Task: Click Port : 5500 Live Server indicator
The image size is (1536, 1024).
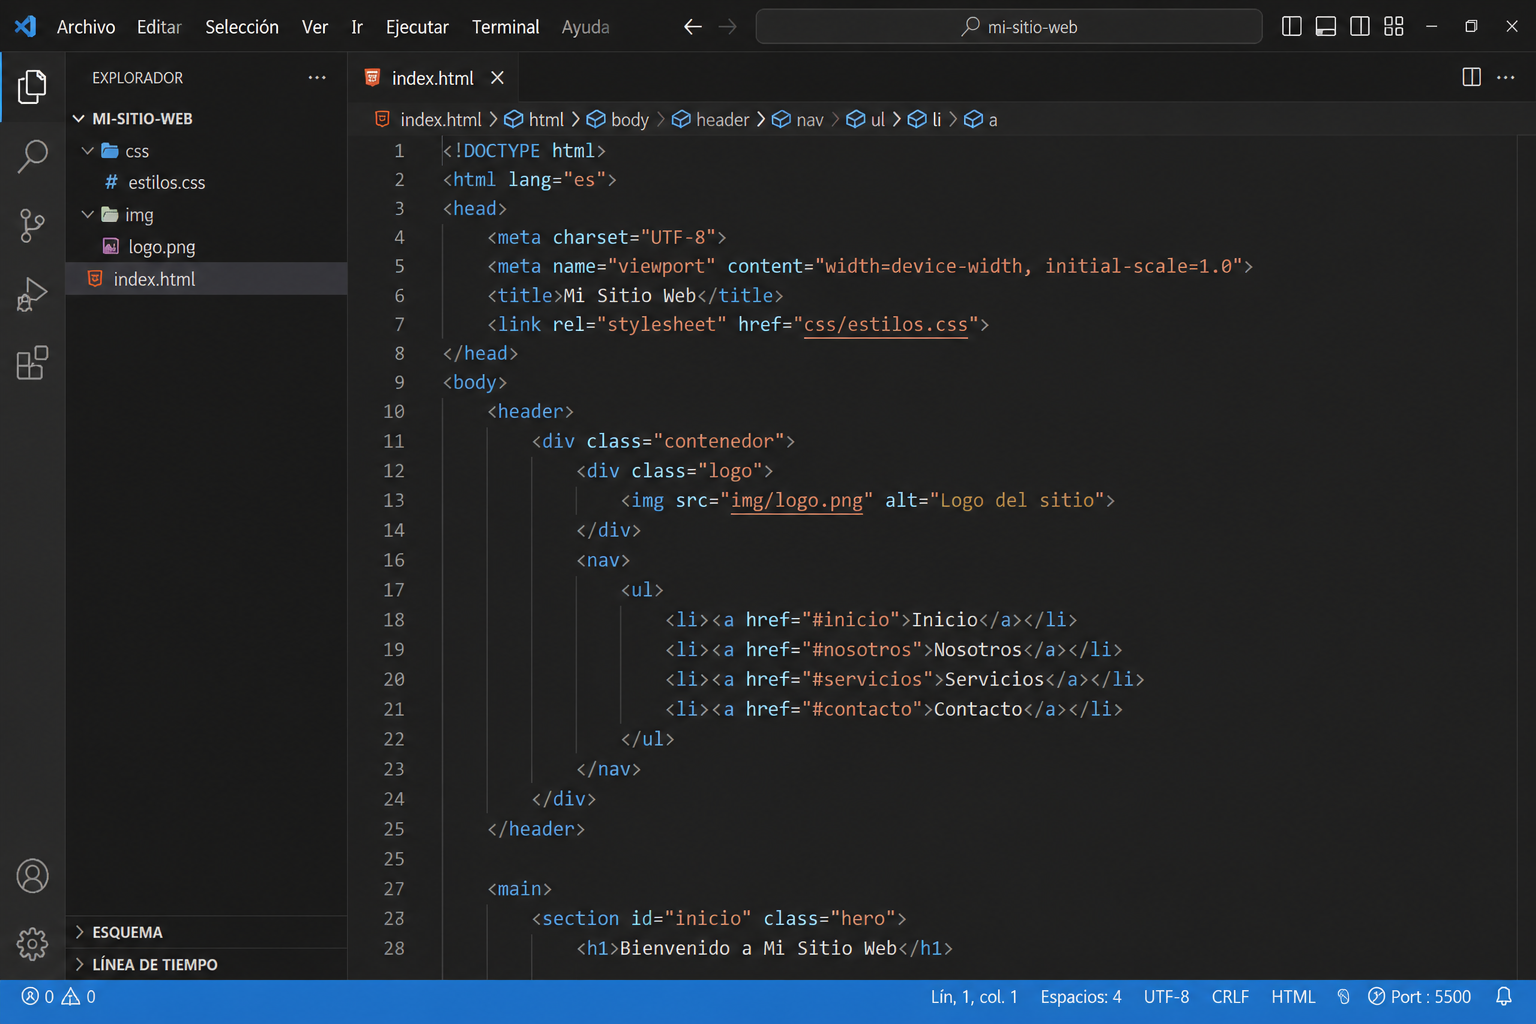Action: 1419,997
